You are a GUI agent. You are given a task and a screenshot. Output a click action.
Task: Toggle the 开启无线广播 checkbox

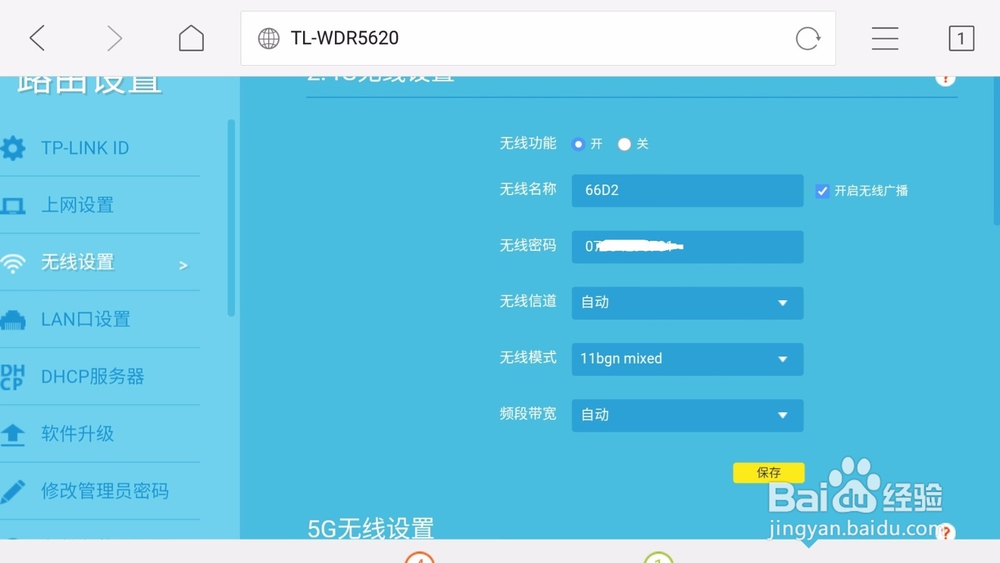tap(822, 191)
